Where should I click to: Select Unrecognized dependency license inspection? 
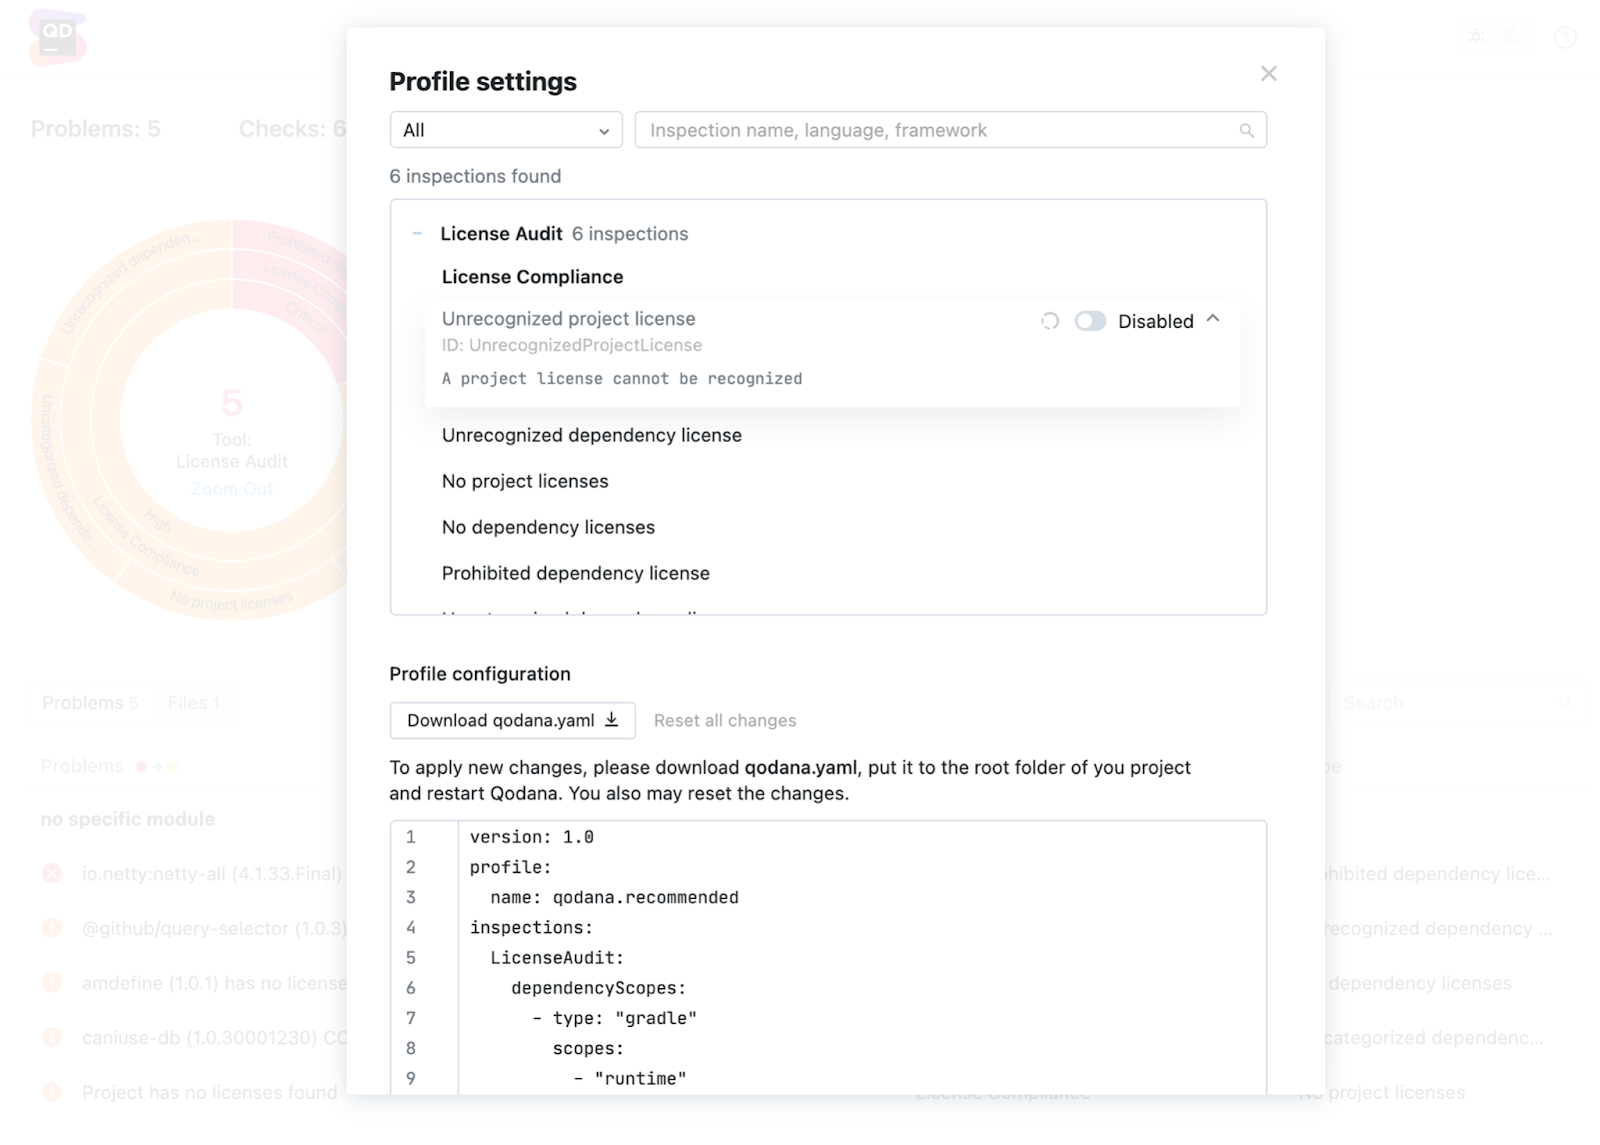pos(591,435)
